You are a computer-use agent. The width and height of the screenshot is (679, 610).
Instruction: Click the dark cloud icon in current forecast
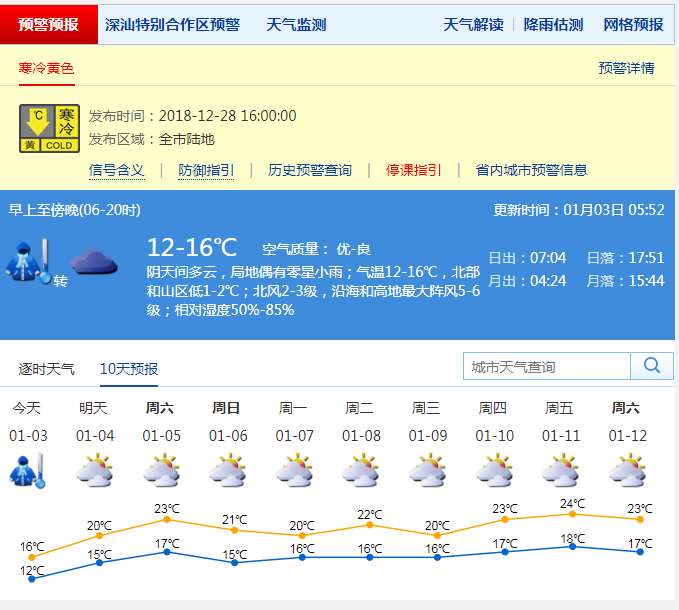(94, 263)
